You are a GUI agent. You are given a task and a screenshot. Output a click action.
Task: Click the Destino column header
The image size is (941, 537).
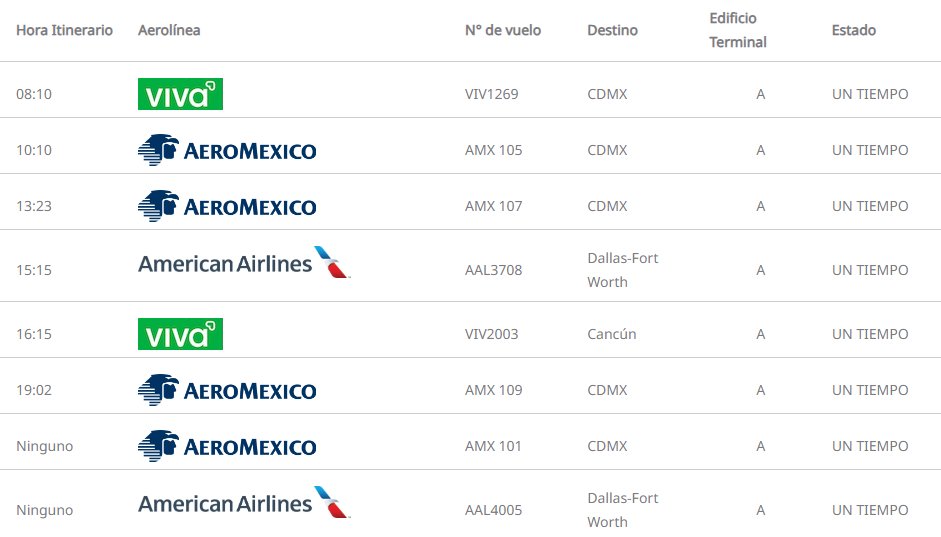(x=612, y=30)
